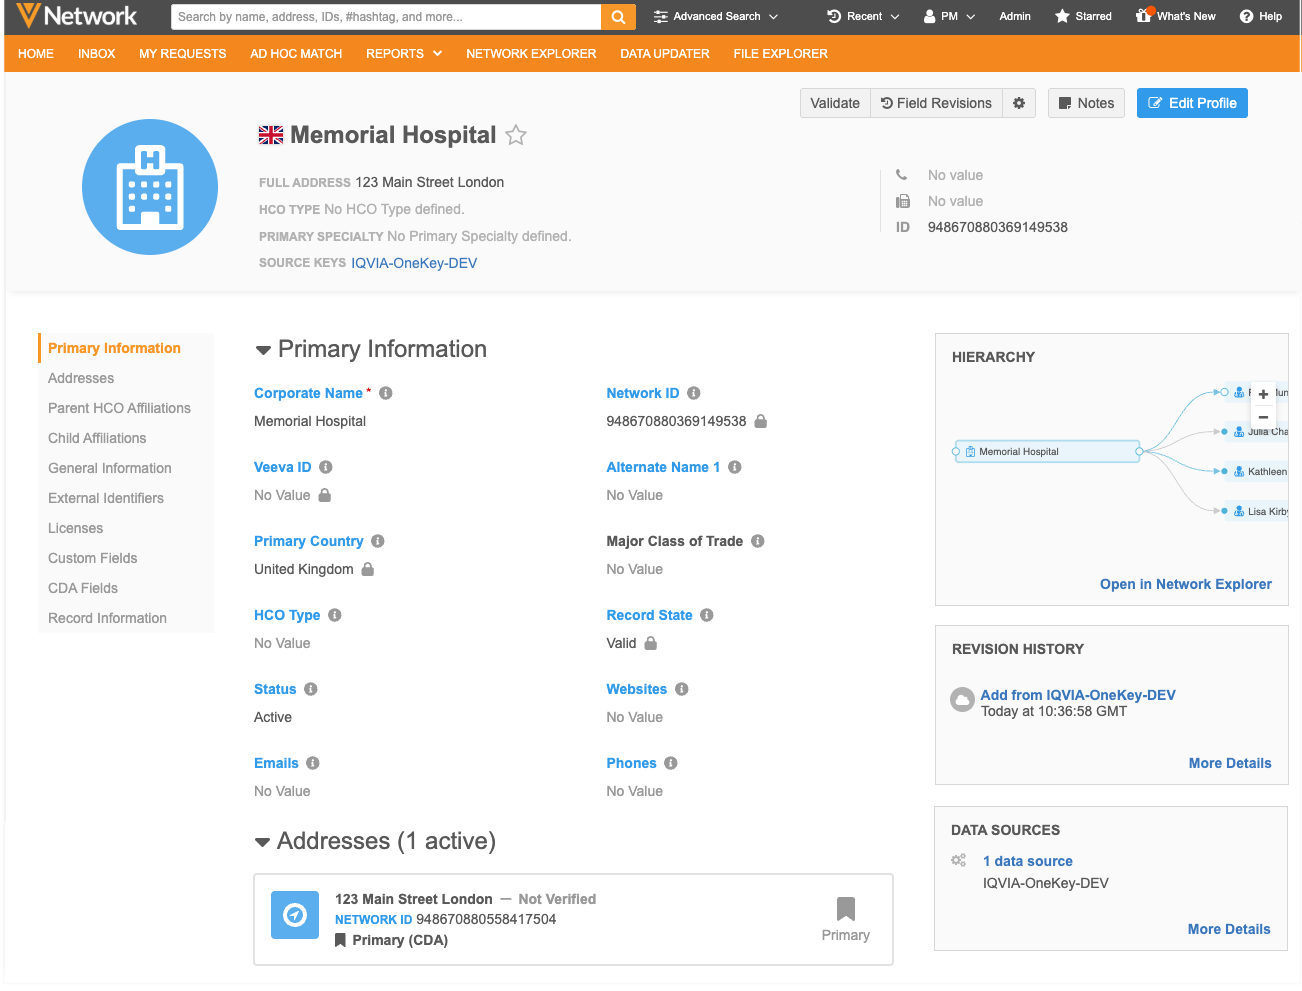Select Licenses in the left sidebar
This screenshot has height=991, width=1302.
[x=76, y=528]
